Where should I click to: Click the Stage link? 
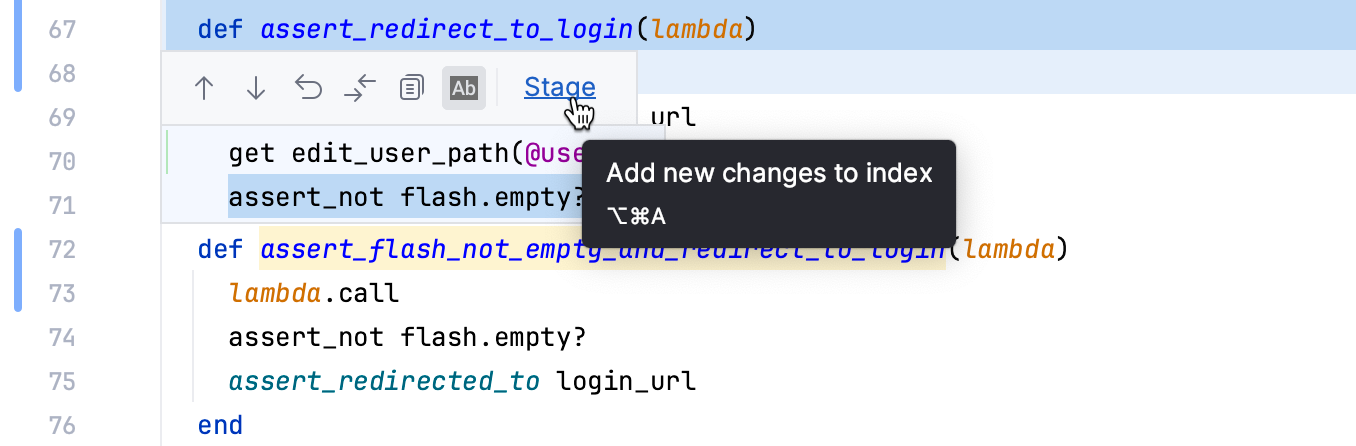click(559, 88)
